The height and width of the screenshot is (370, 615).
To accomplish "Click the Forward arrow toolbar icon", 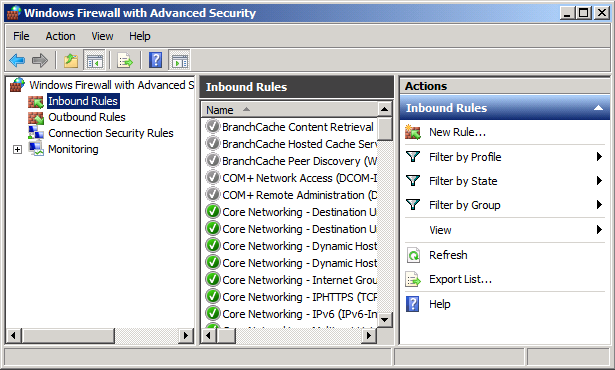I will 40,60.
